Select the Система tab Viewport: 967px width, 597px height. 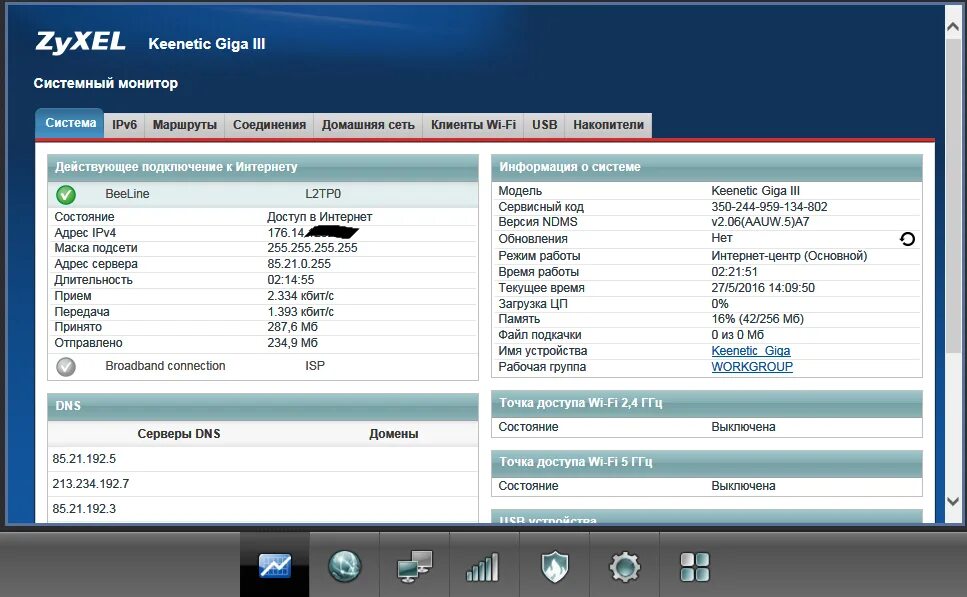point(70,123)
